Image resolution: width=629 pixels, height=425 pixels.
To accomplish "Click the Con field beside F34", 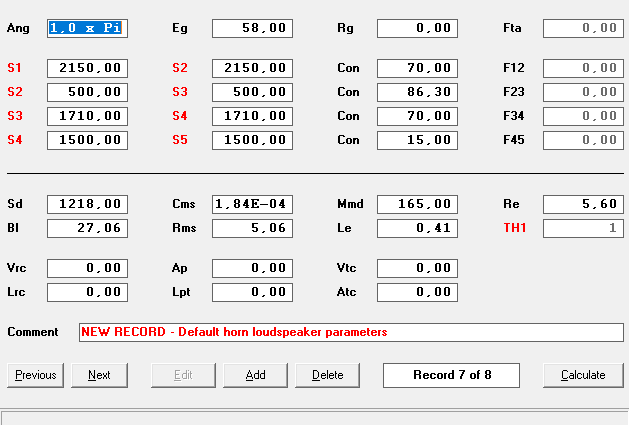I will coord(417,116).
